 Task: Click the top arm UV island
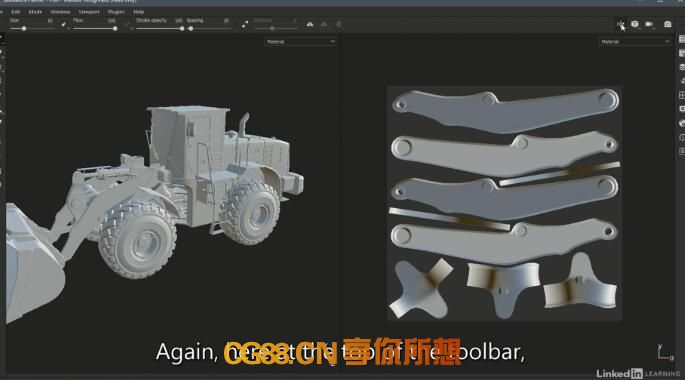tap(505, 111)
